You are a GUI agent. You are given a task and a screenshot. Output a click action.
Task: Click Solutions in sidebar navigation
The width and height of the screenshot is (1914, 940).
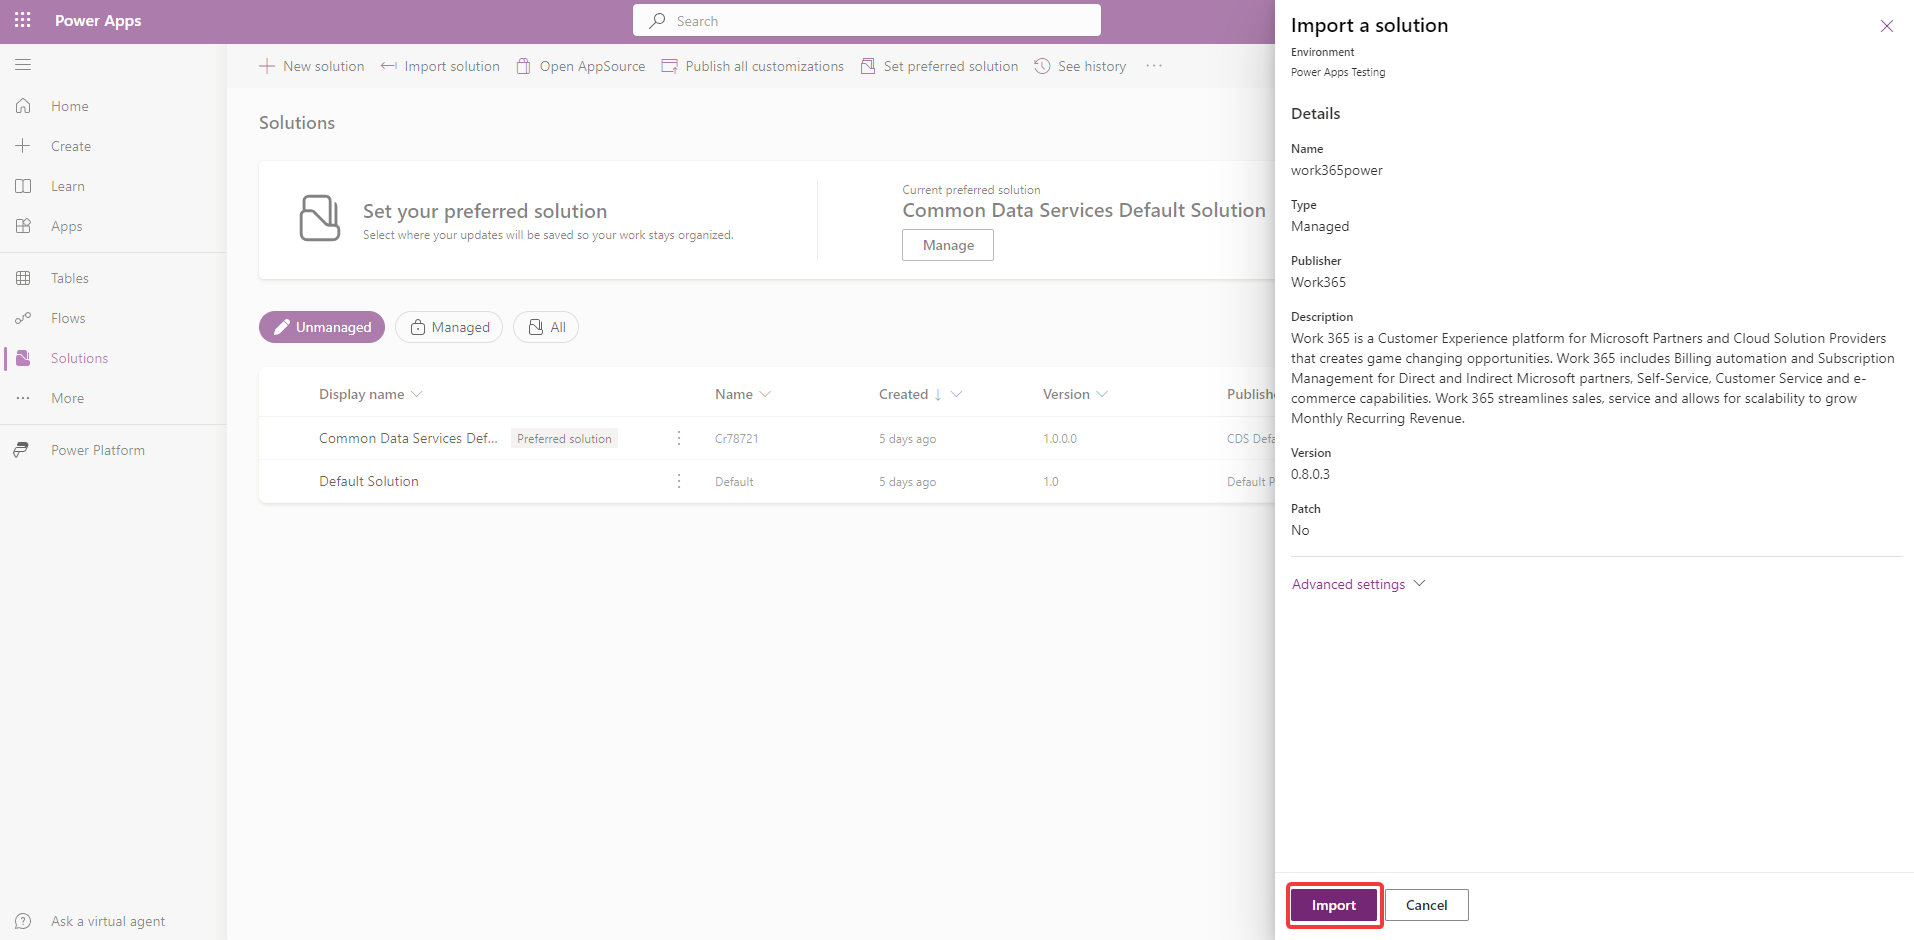[80, 358]
